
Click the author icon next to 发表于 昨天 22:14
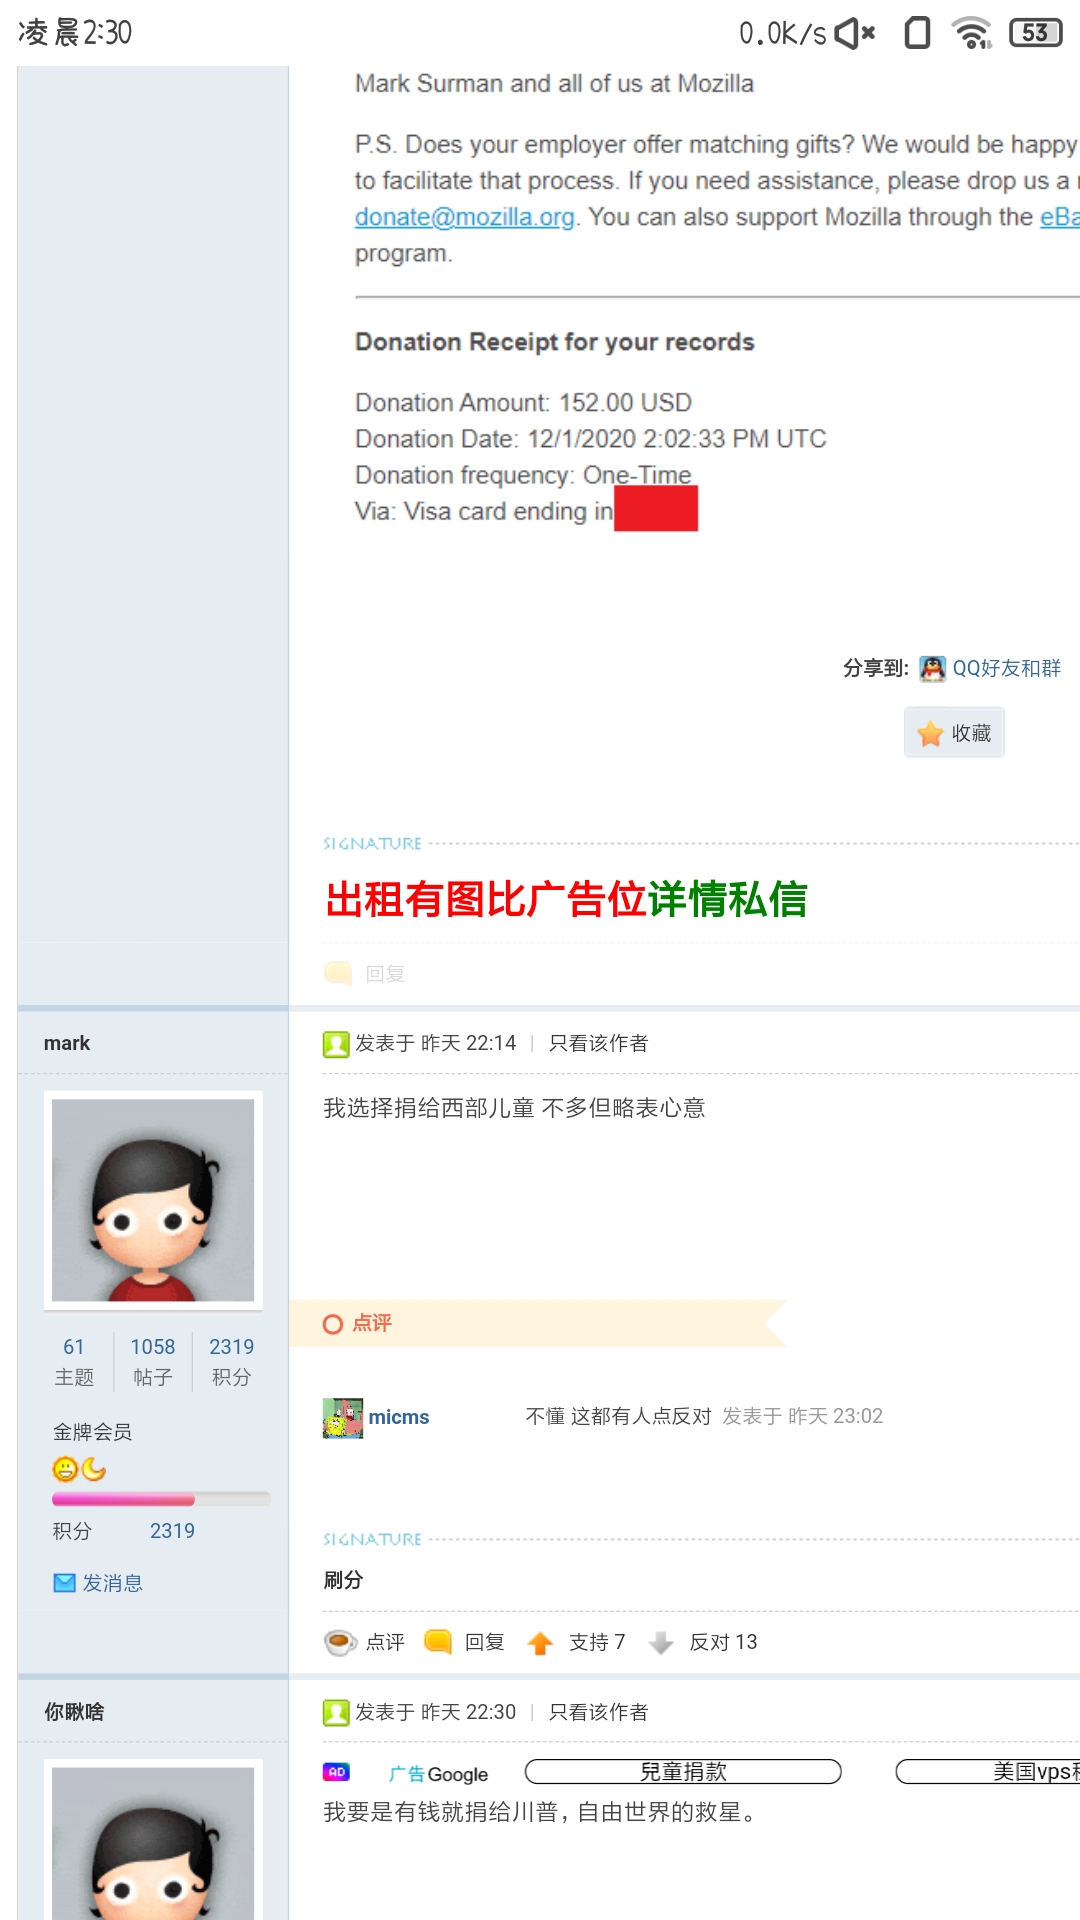click(x=336, y=1044)
